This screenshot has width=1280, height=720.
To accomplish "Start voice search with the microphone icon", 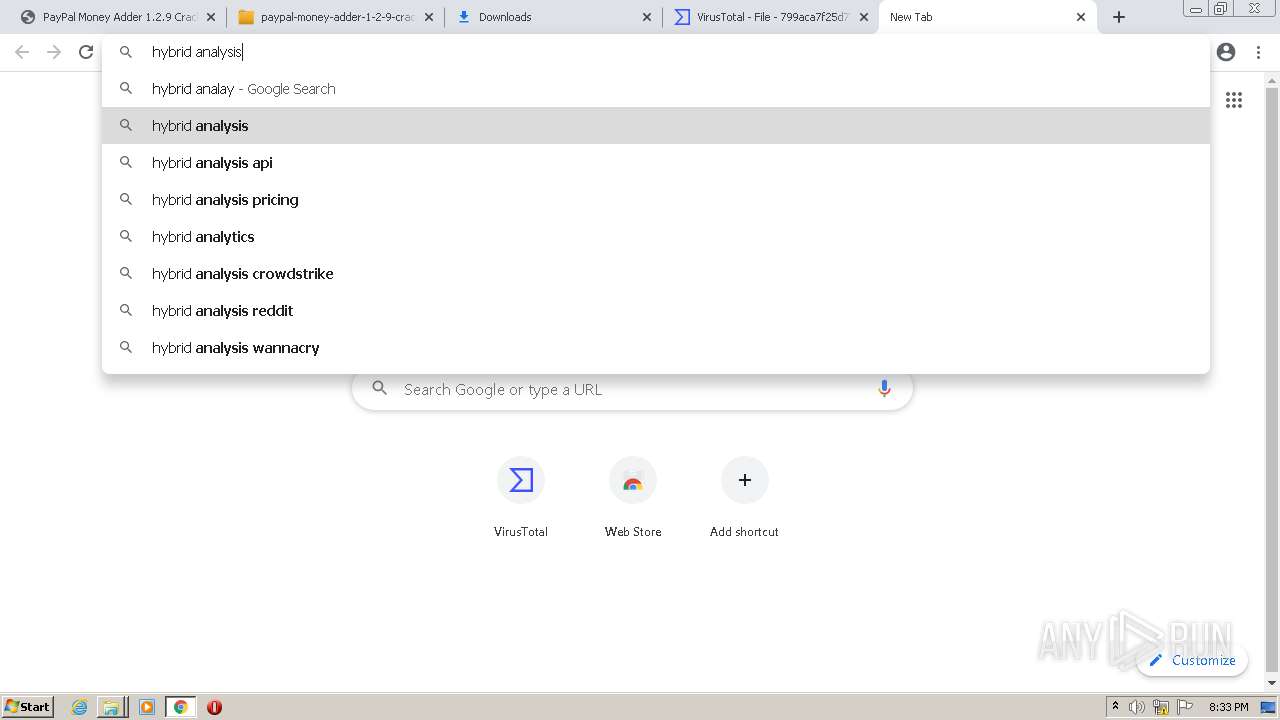I will coord(884,389).
